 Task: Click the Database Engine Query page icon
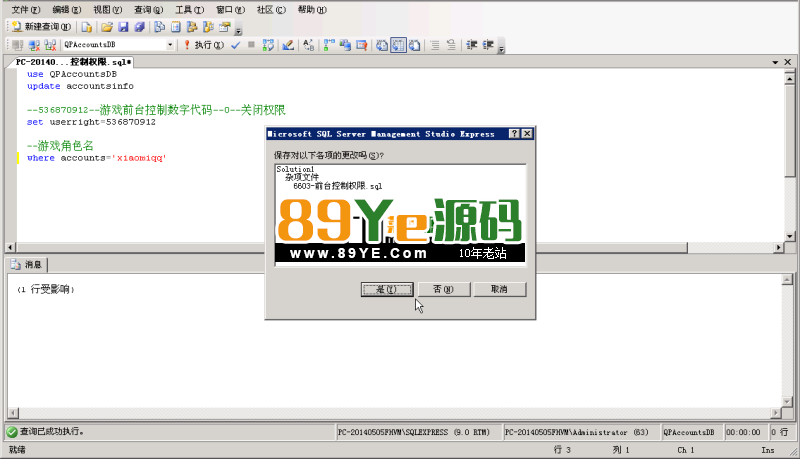(86, 27)
